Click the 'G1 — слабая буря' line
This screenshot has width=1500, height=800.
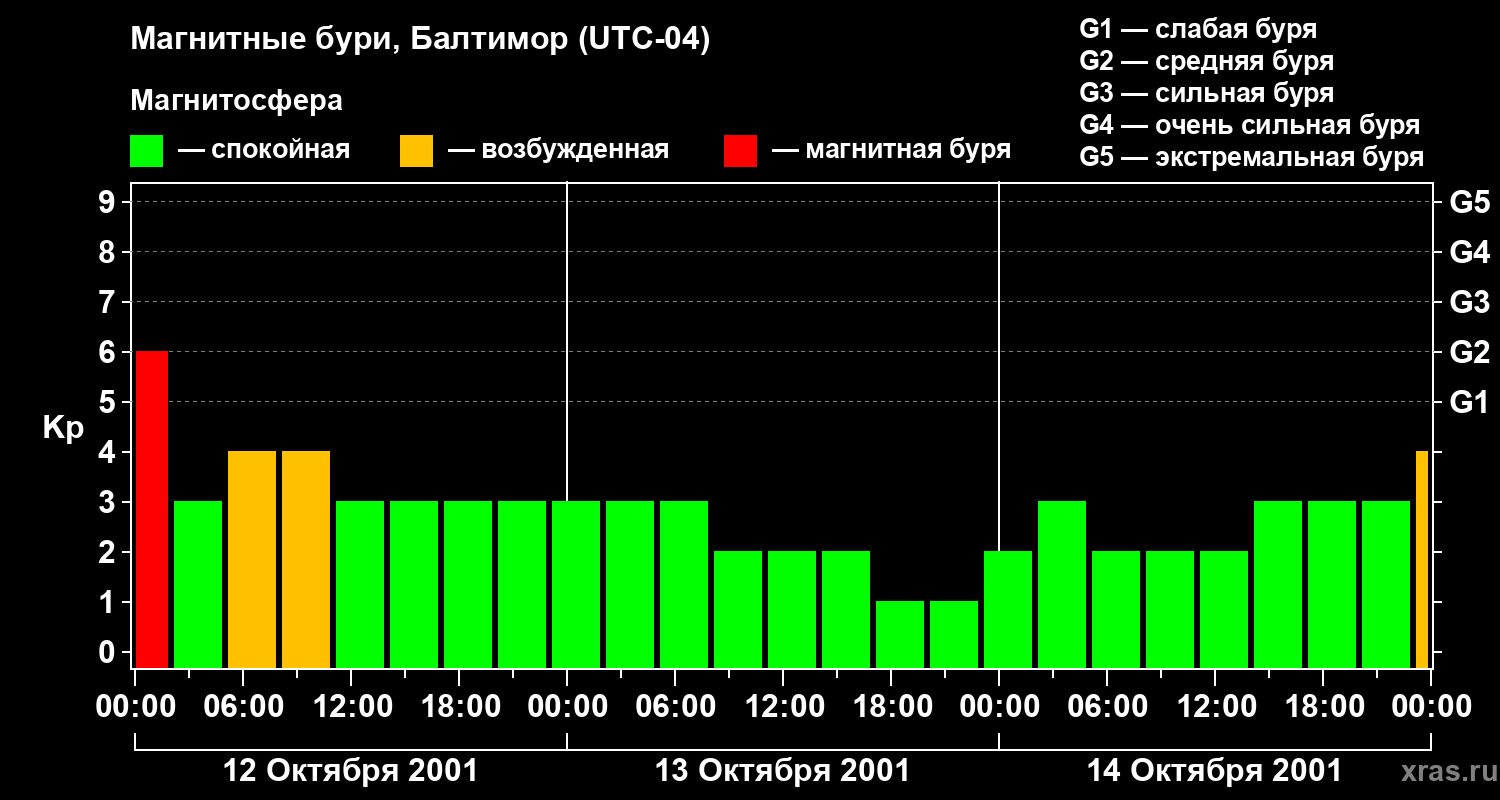pos(1198,29)
